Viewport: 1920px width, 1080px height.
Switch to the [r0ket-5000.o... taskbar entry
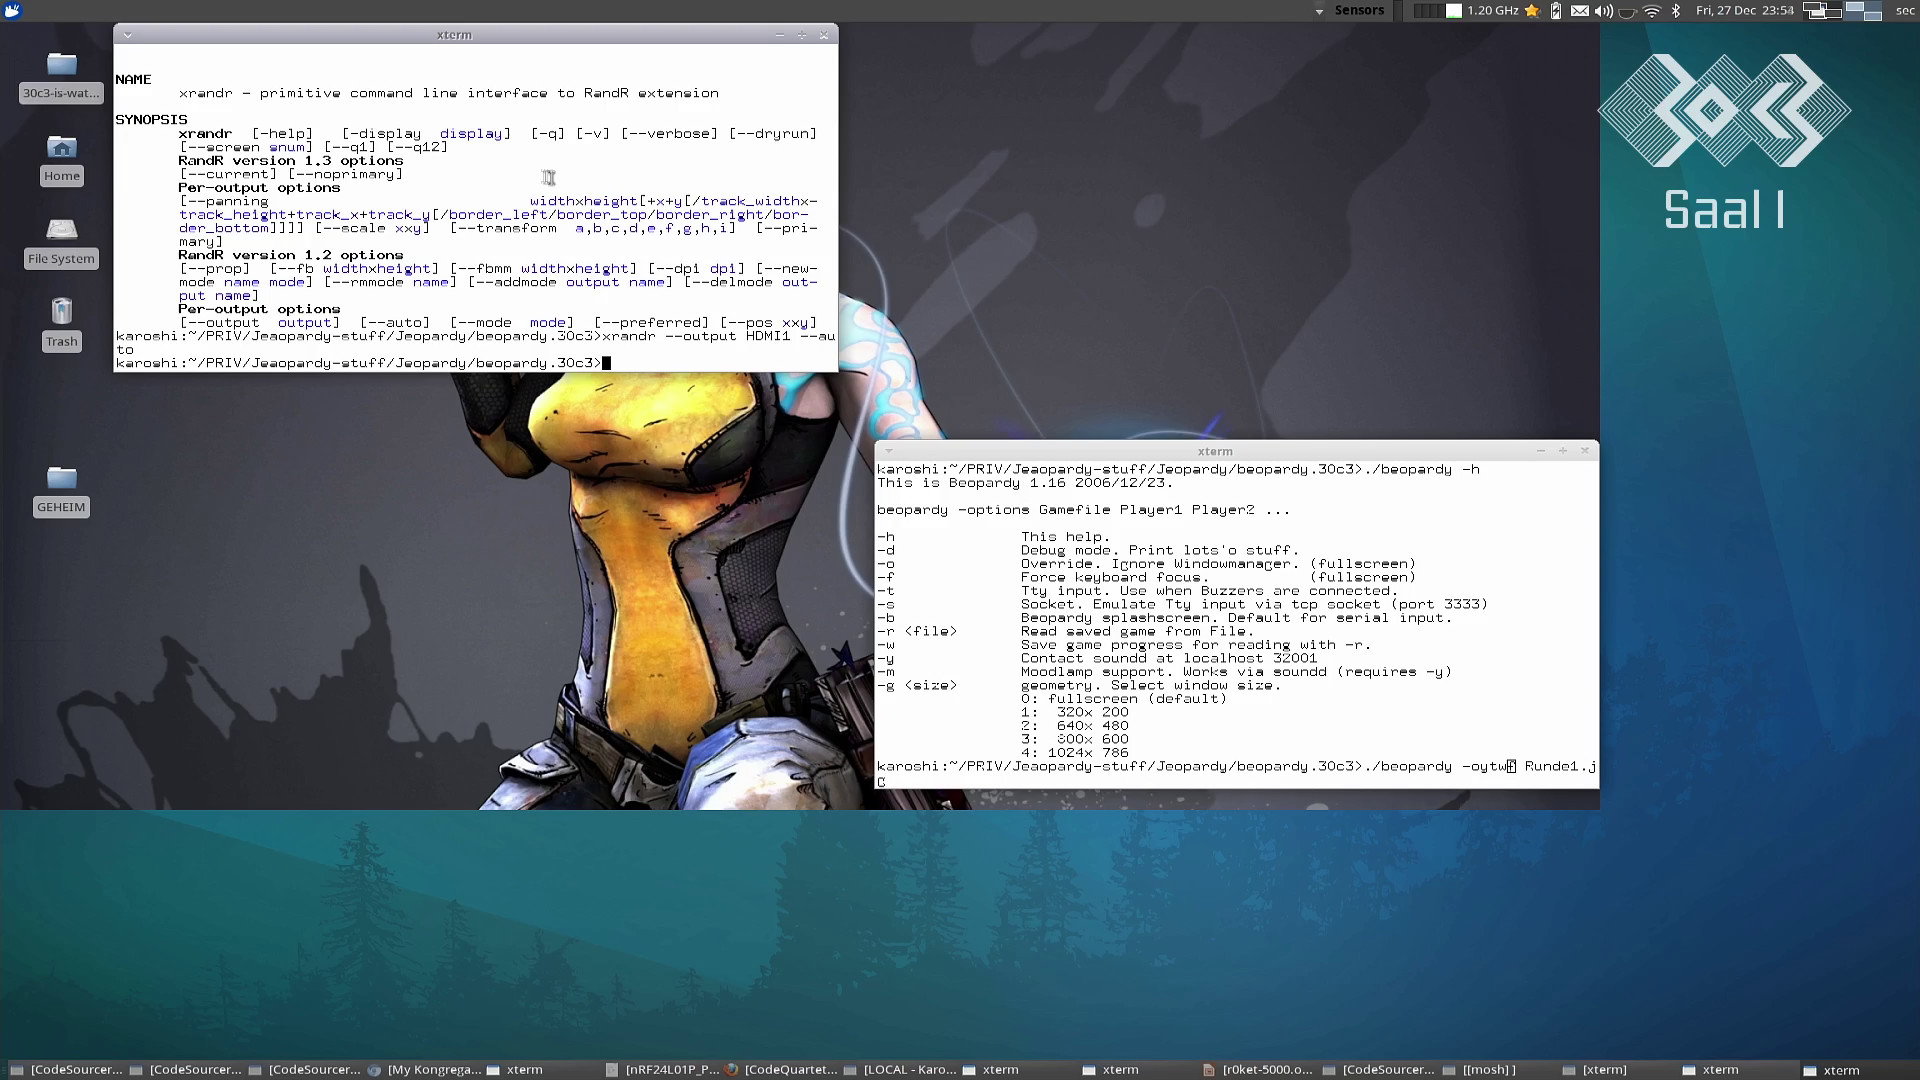pos(1258,1069)
